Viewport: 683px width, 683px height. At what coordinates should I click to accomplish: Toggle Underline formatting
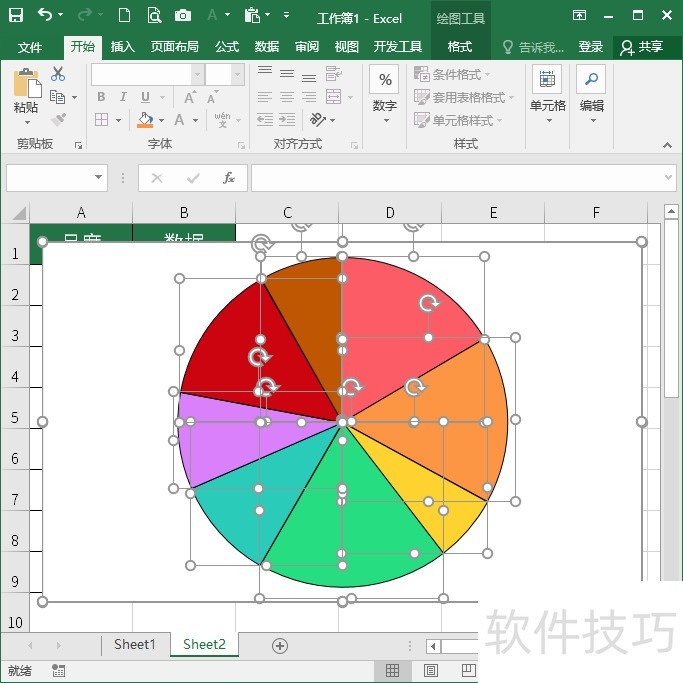tap(145, 97)
